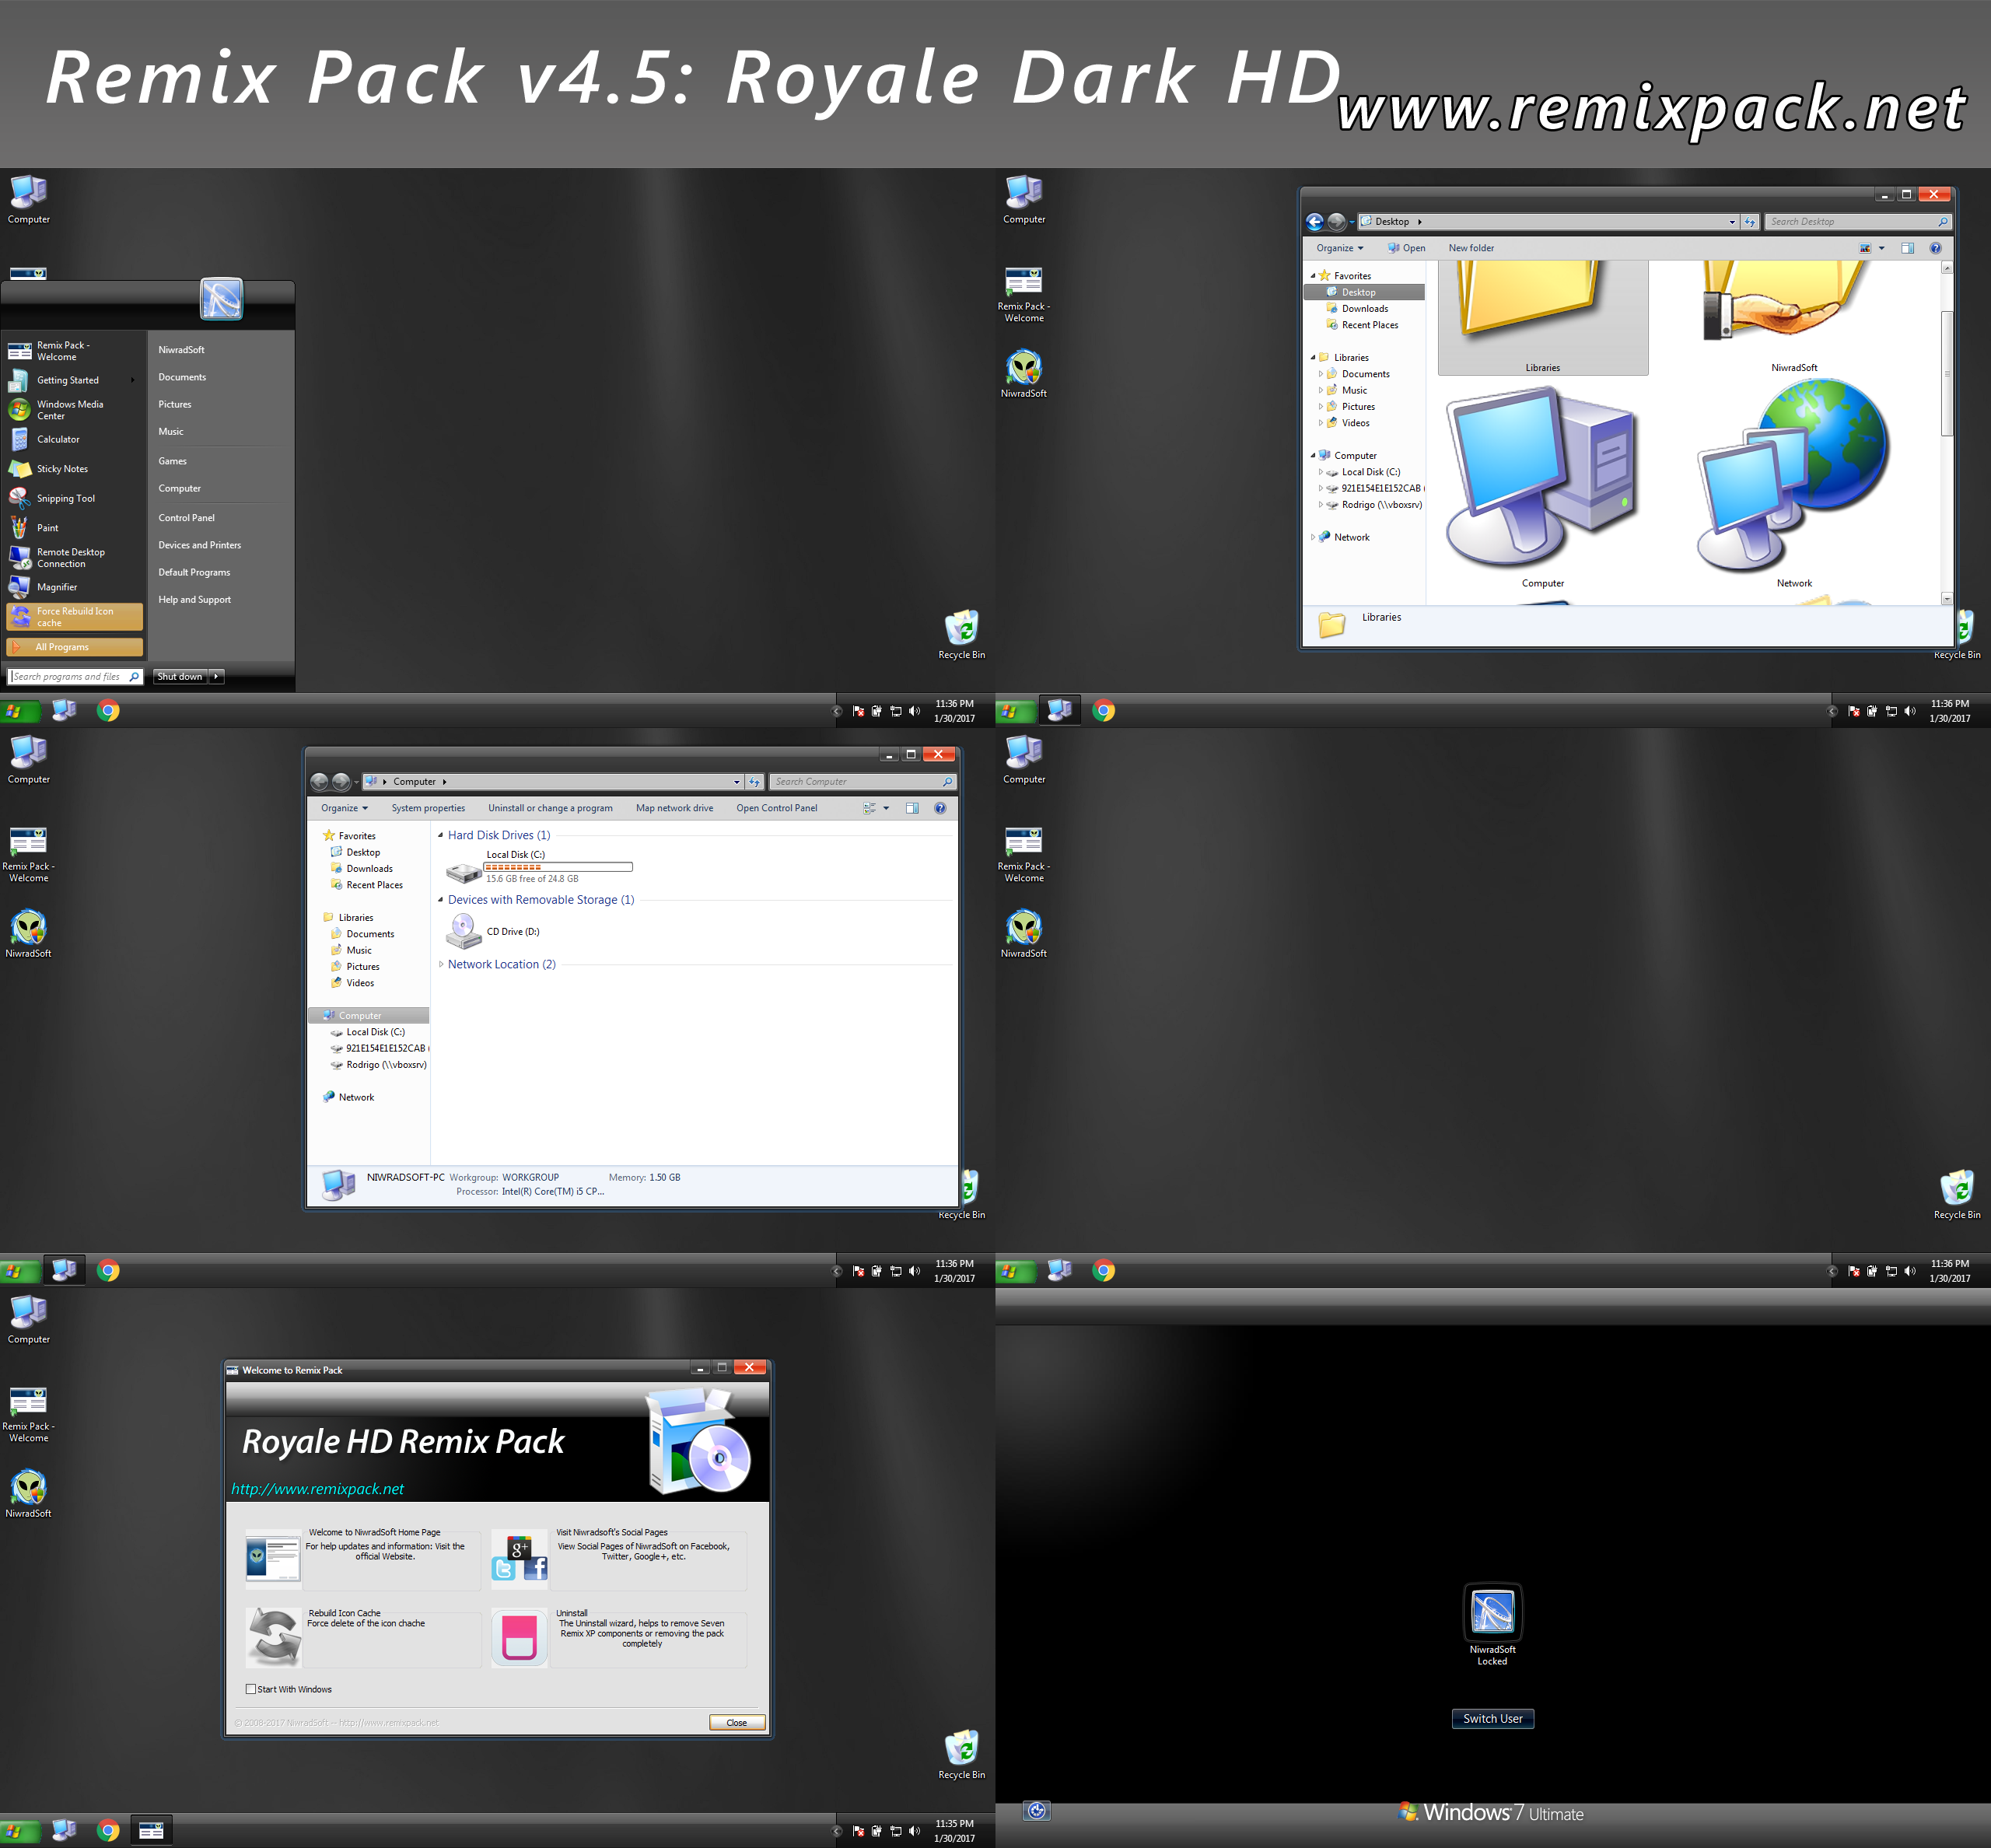Select the CD Drive (D:) icon

click(x=463, y=931)
